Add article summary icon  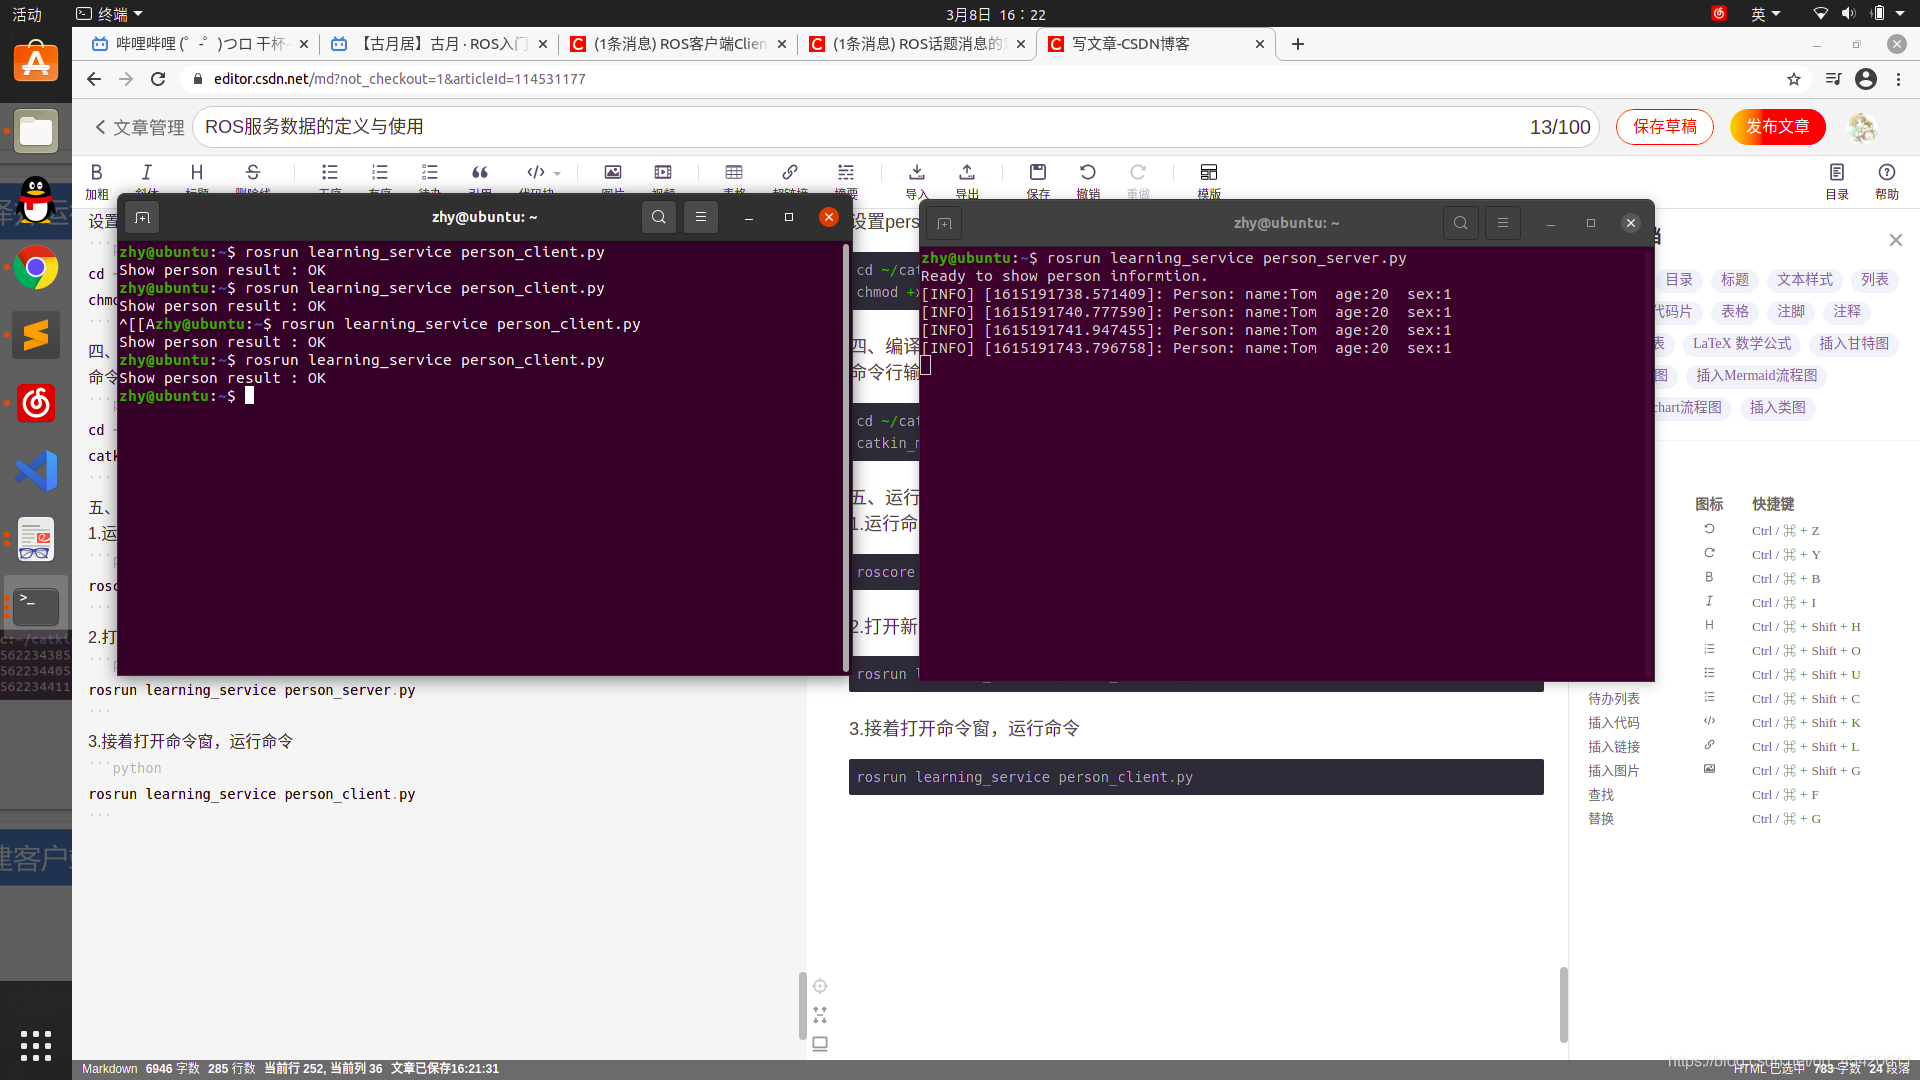click(846, 172)
